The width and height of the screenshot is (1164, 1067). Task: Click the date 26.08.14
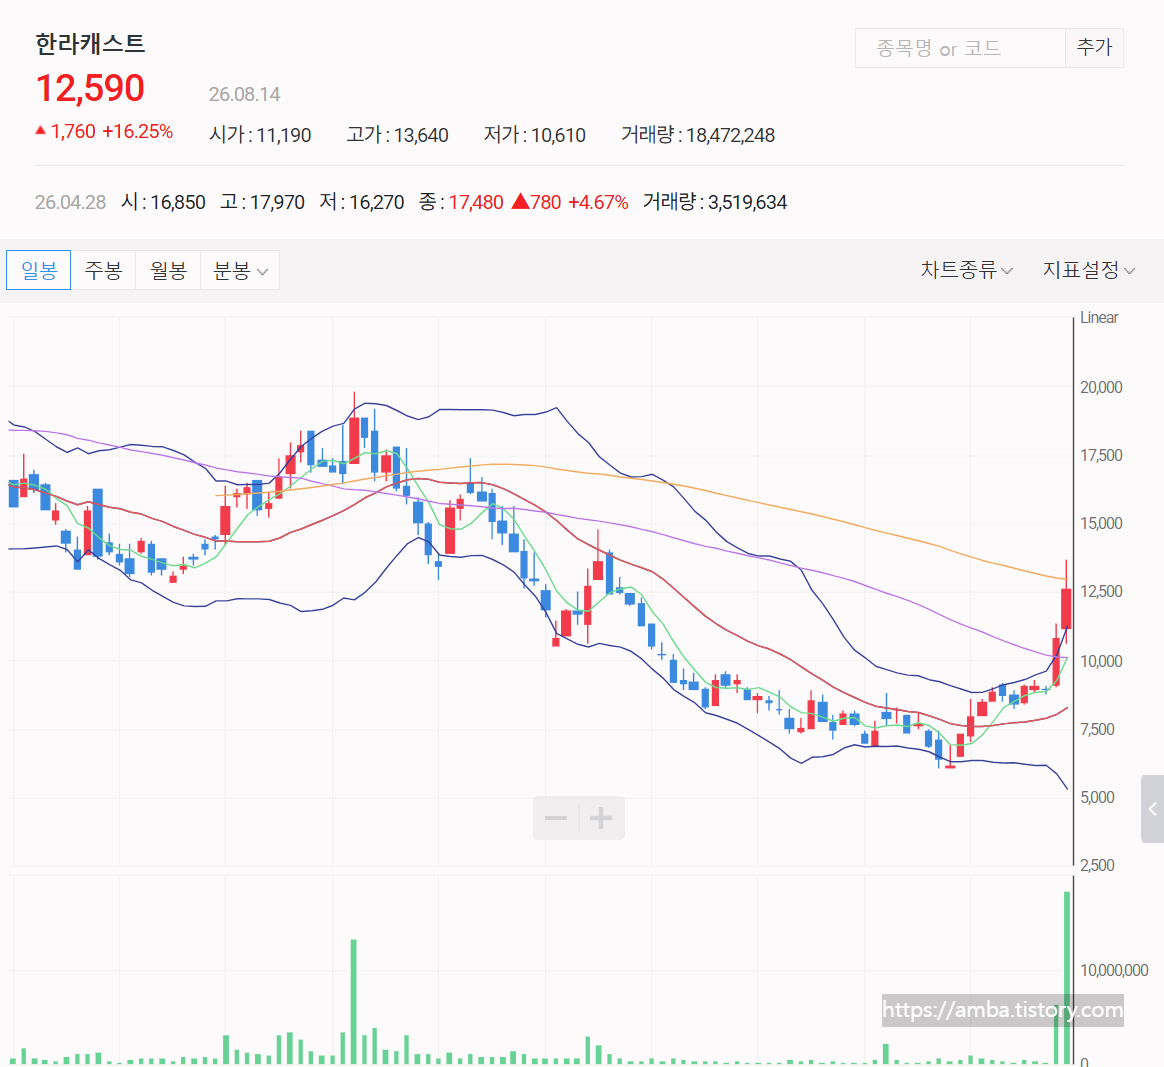244,94
